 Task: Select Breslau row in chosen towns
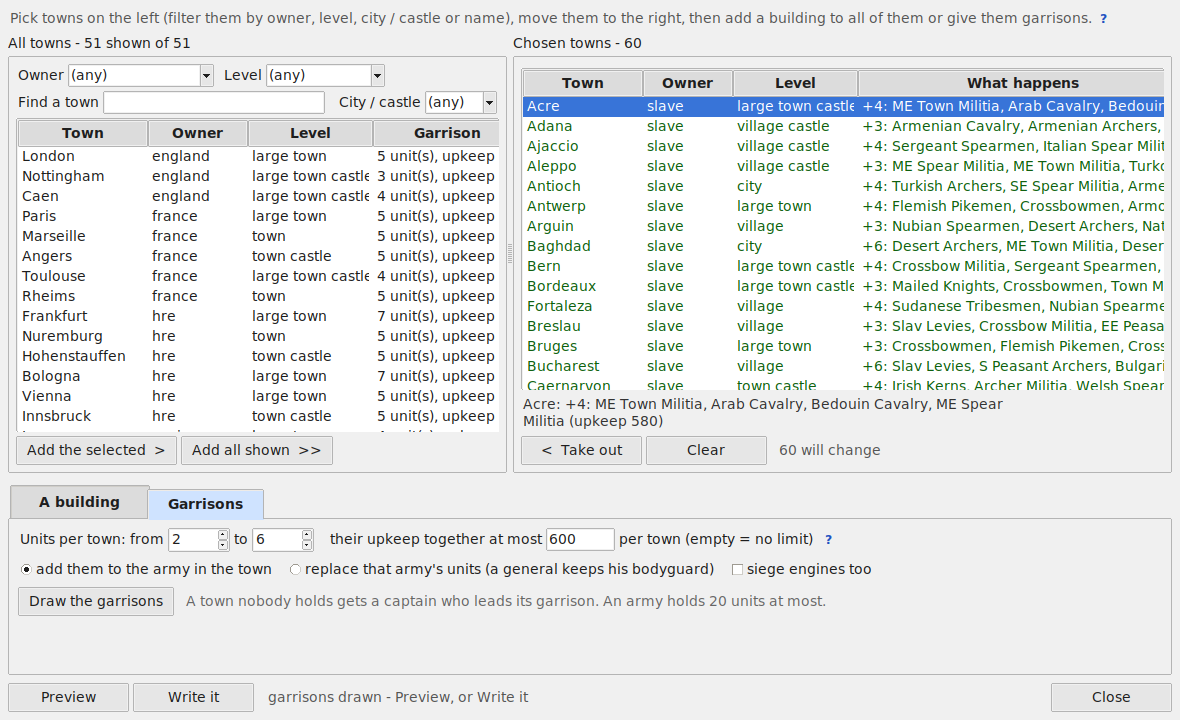click(844, 327)
